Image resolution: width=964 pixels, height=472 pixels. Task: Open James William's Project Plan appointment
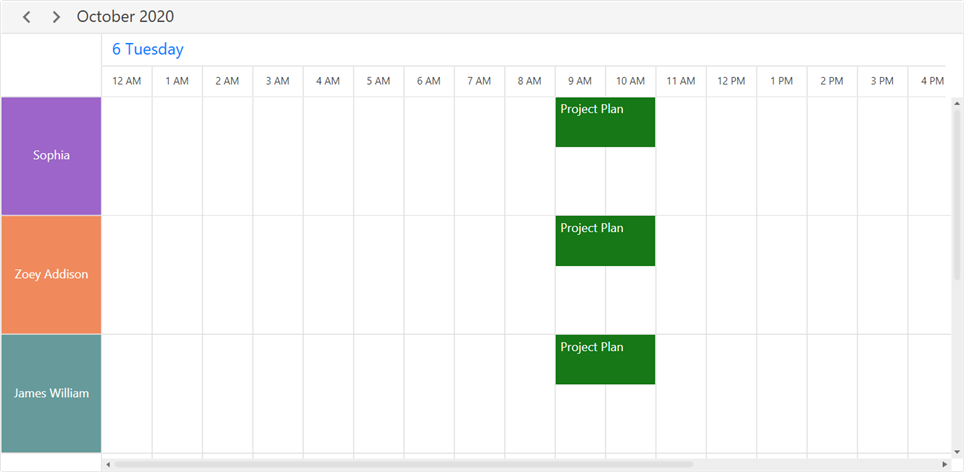[x=605, y=359]
